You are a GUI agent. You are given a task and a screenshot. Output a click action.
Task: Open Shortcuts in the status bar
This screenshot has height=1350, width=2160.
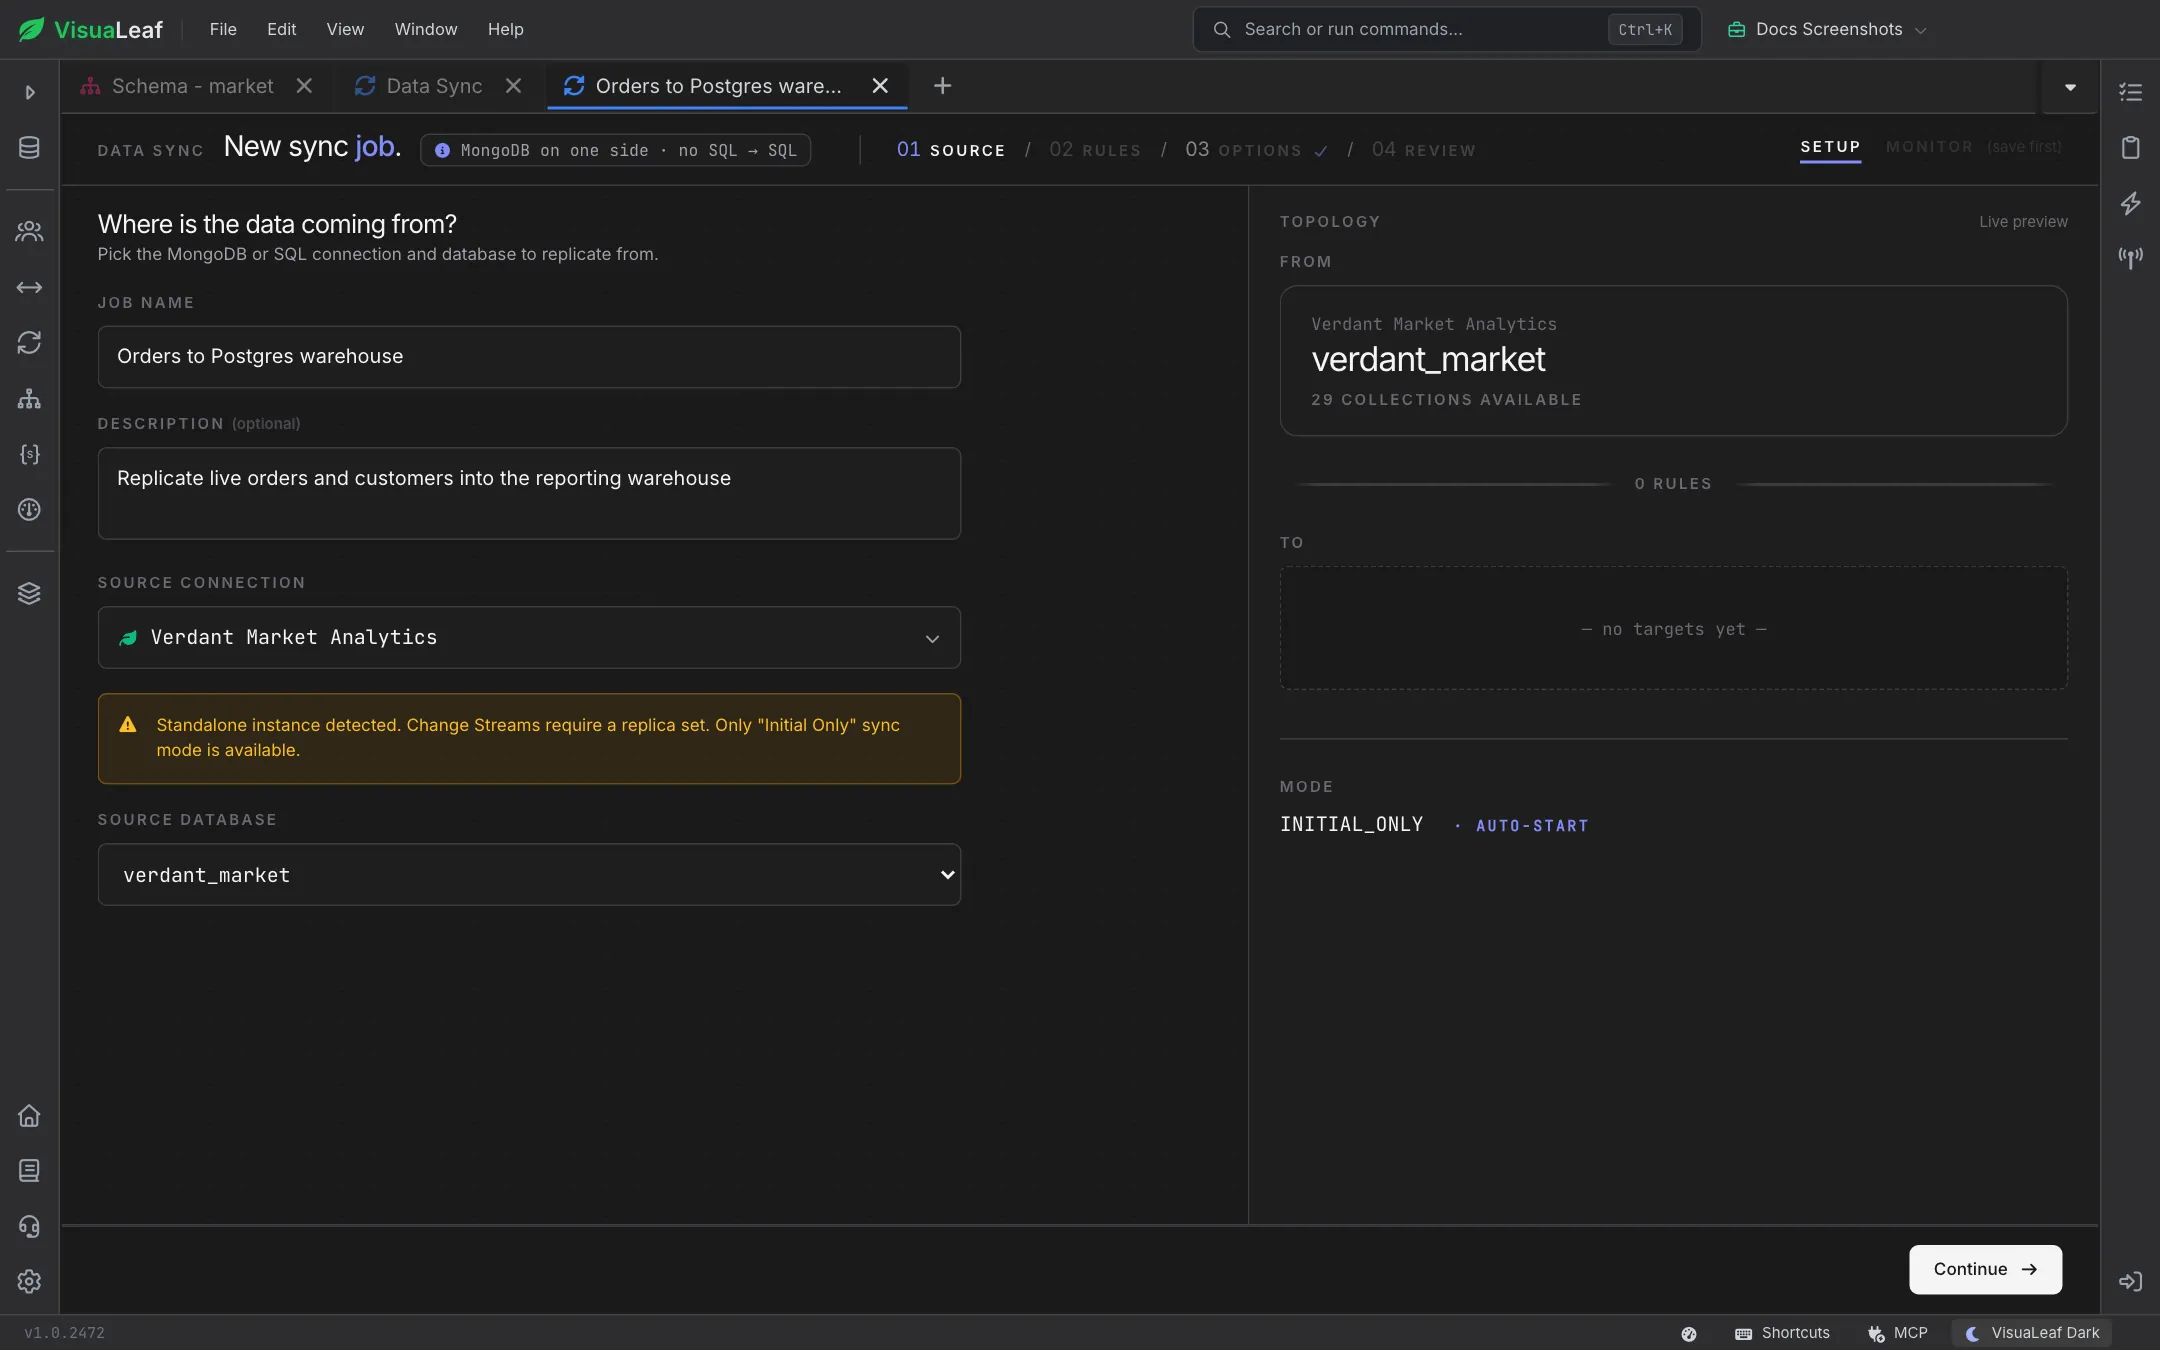[1782, 1333]
